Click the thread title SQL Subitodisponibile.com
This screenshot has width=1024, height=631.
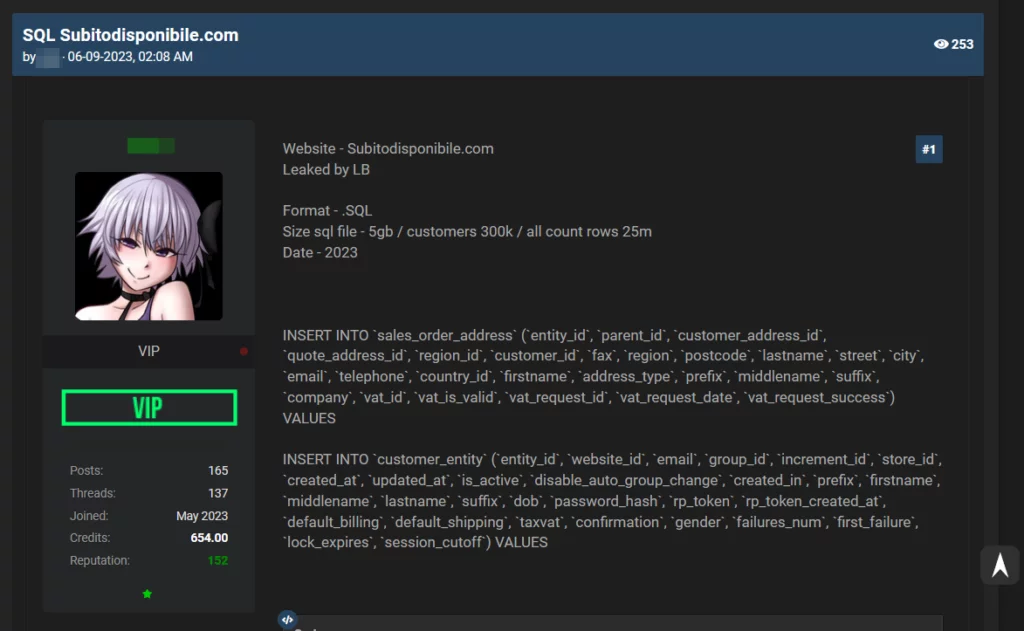coord(130,35)
